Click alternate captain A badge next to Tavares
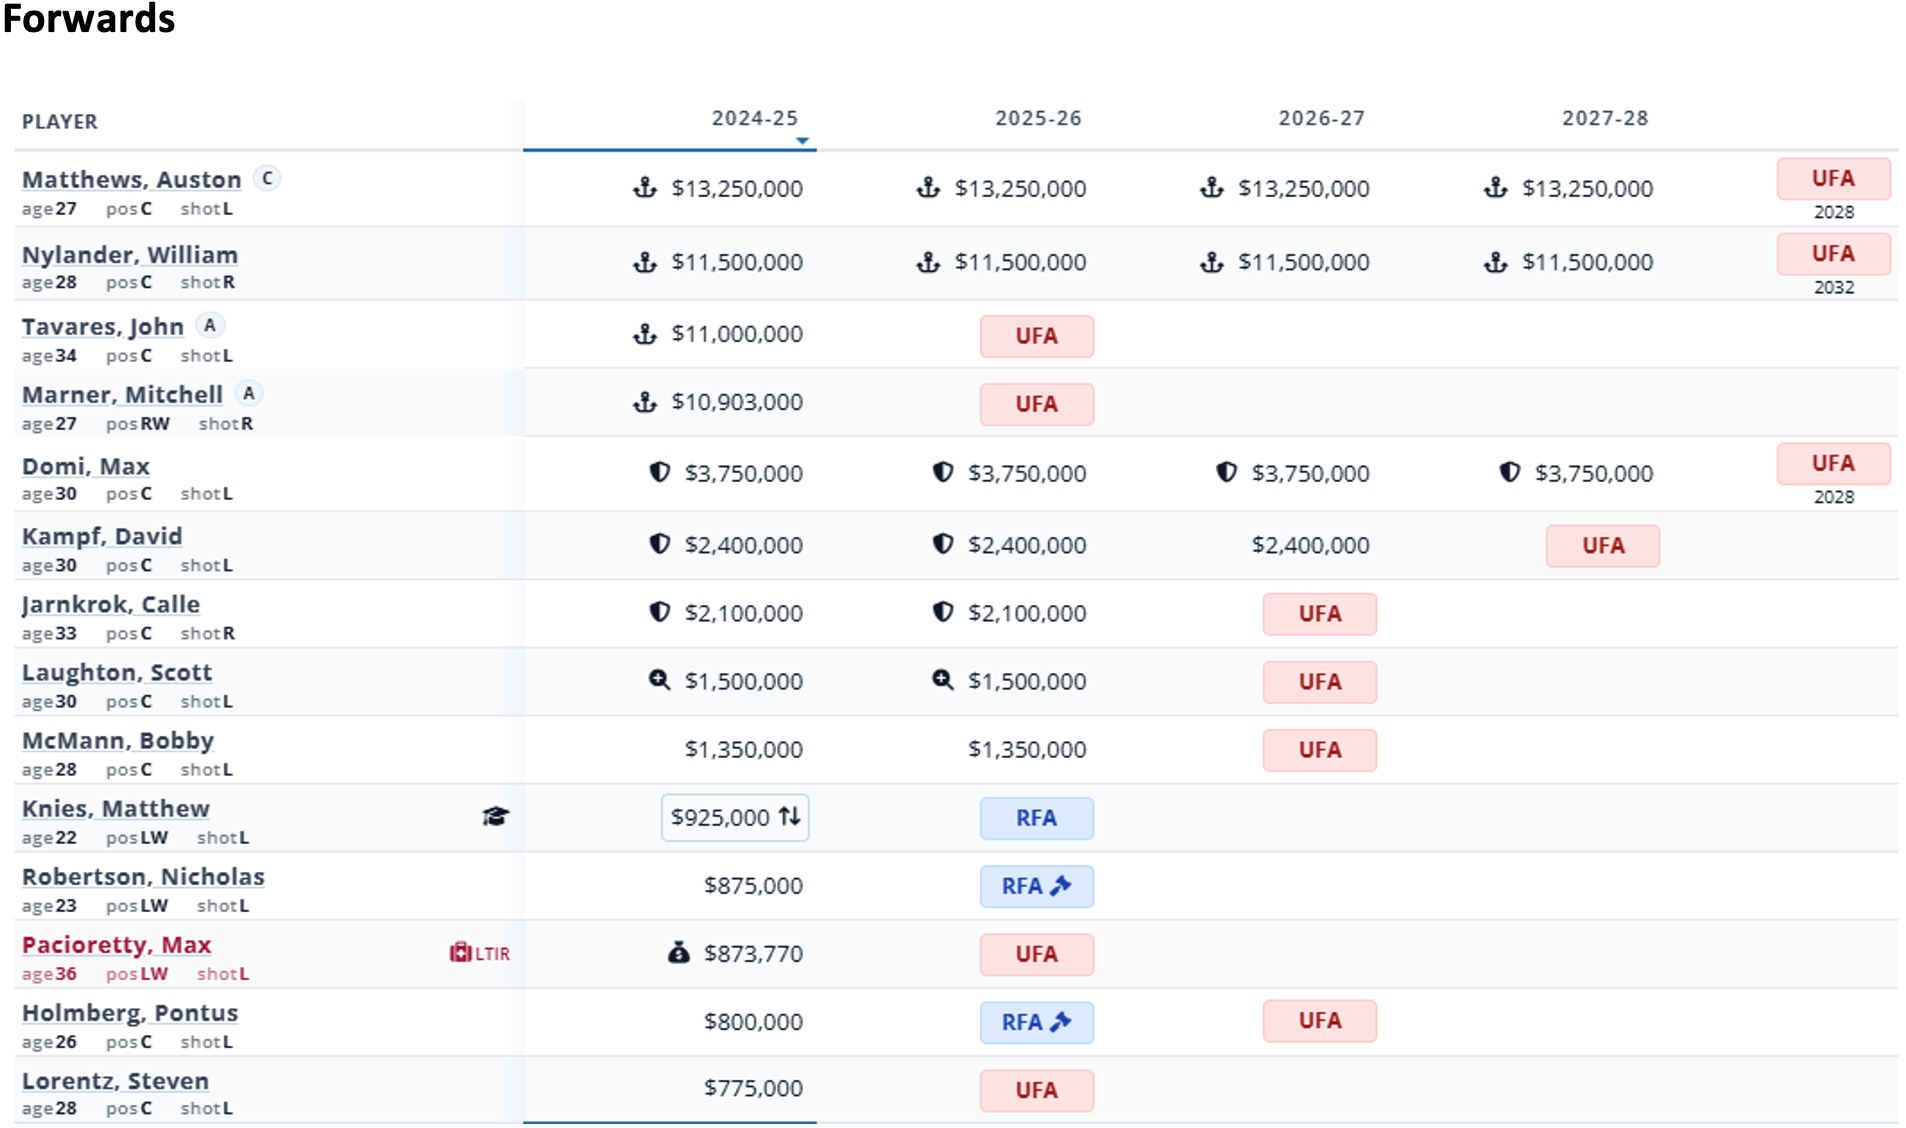Image resolution: width=1906 pixels, height=1128 pixels. click(x=209, y=325)
